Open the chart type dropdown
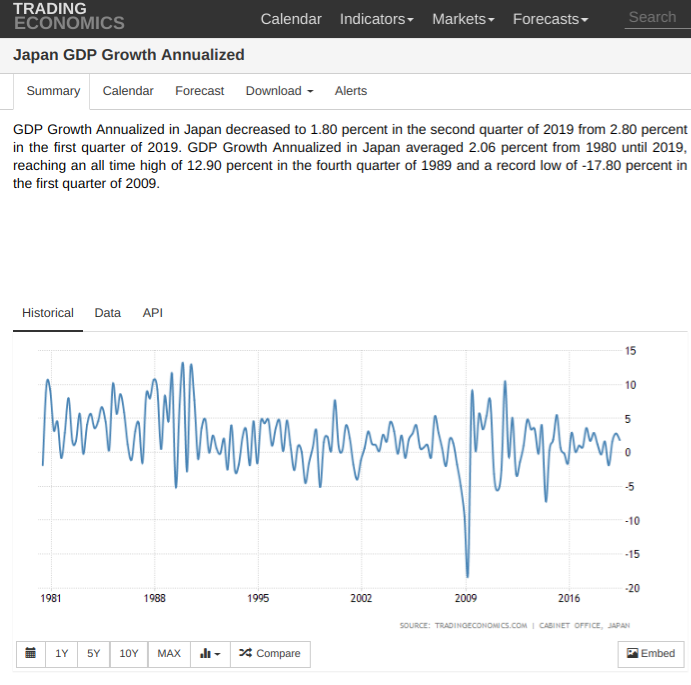This screenshot has height=685, width=691. tap(210, 653)
